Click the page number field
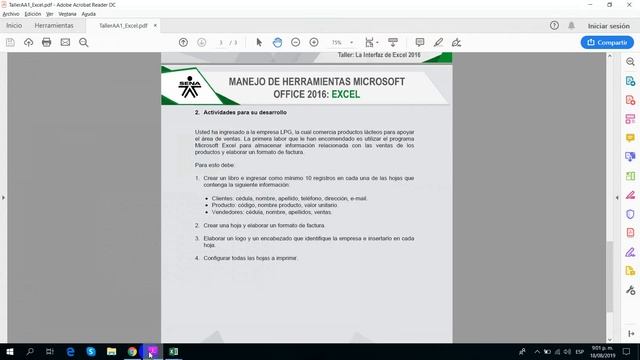Viewport: 640px width, 360px height. pos(221,42)
